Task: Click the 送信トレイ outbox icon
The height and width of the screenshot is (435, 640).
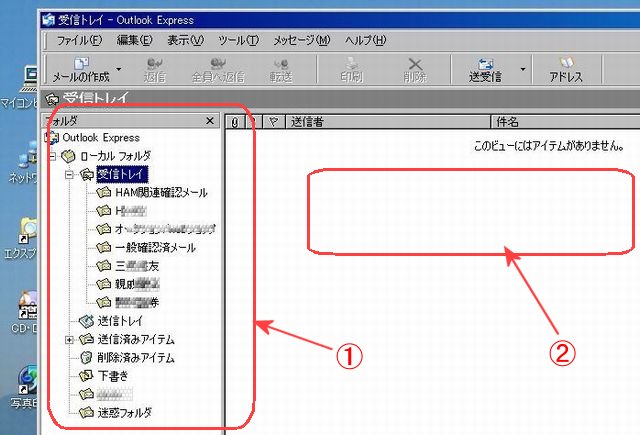Action: click(86, 321)
